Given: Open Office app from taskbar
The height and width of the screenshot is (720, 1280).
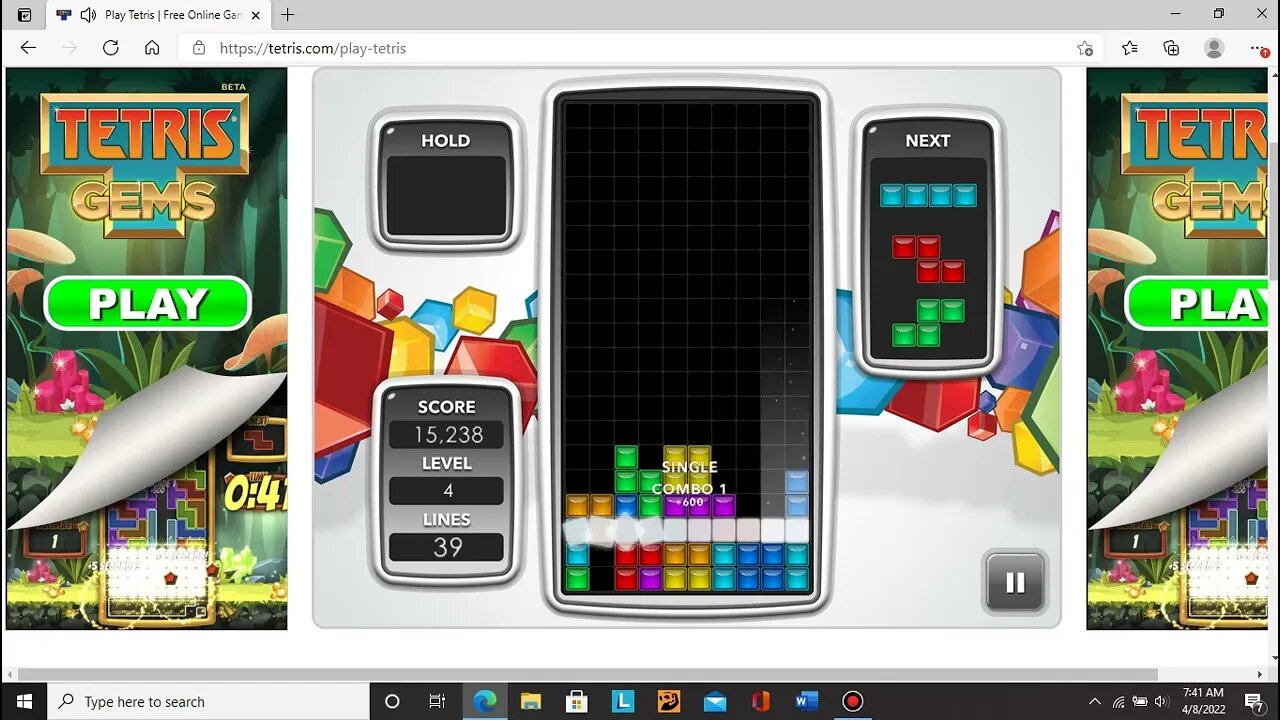Looking at the screenshot, I should pyautogui.click(x=760, y=701).
